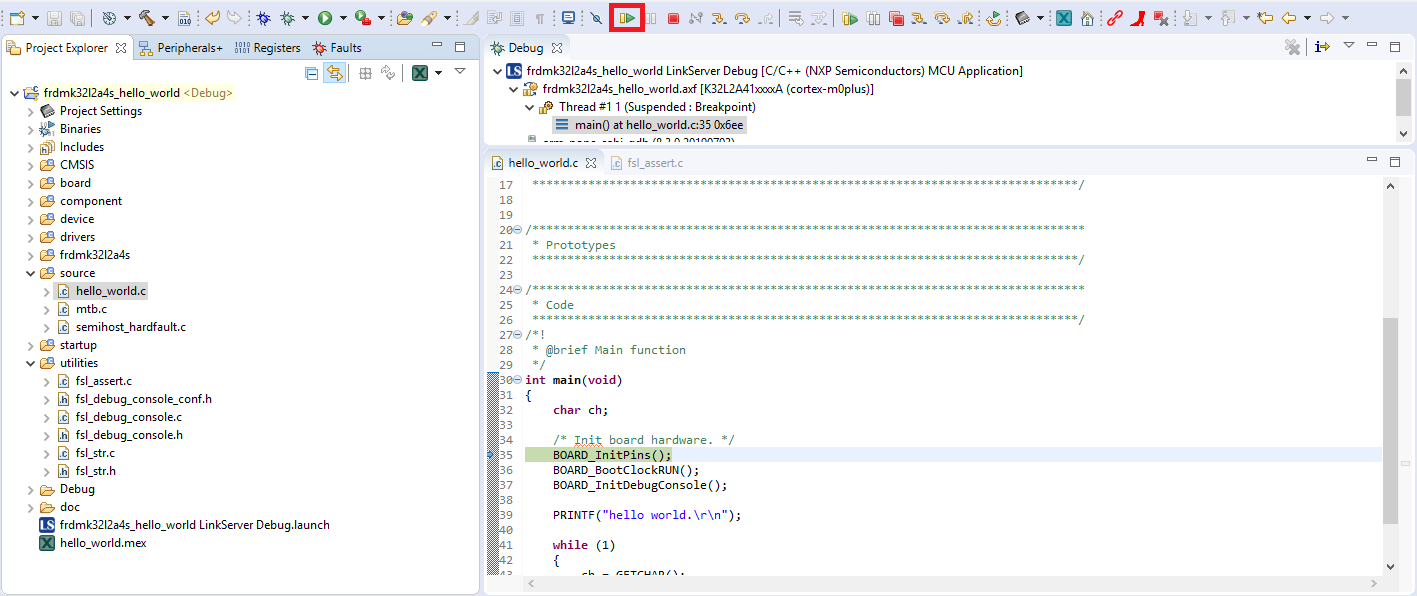Click the Build hammer icon
The width and height of the screenshot is (1417, 596).
click(x=147, y=18)
